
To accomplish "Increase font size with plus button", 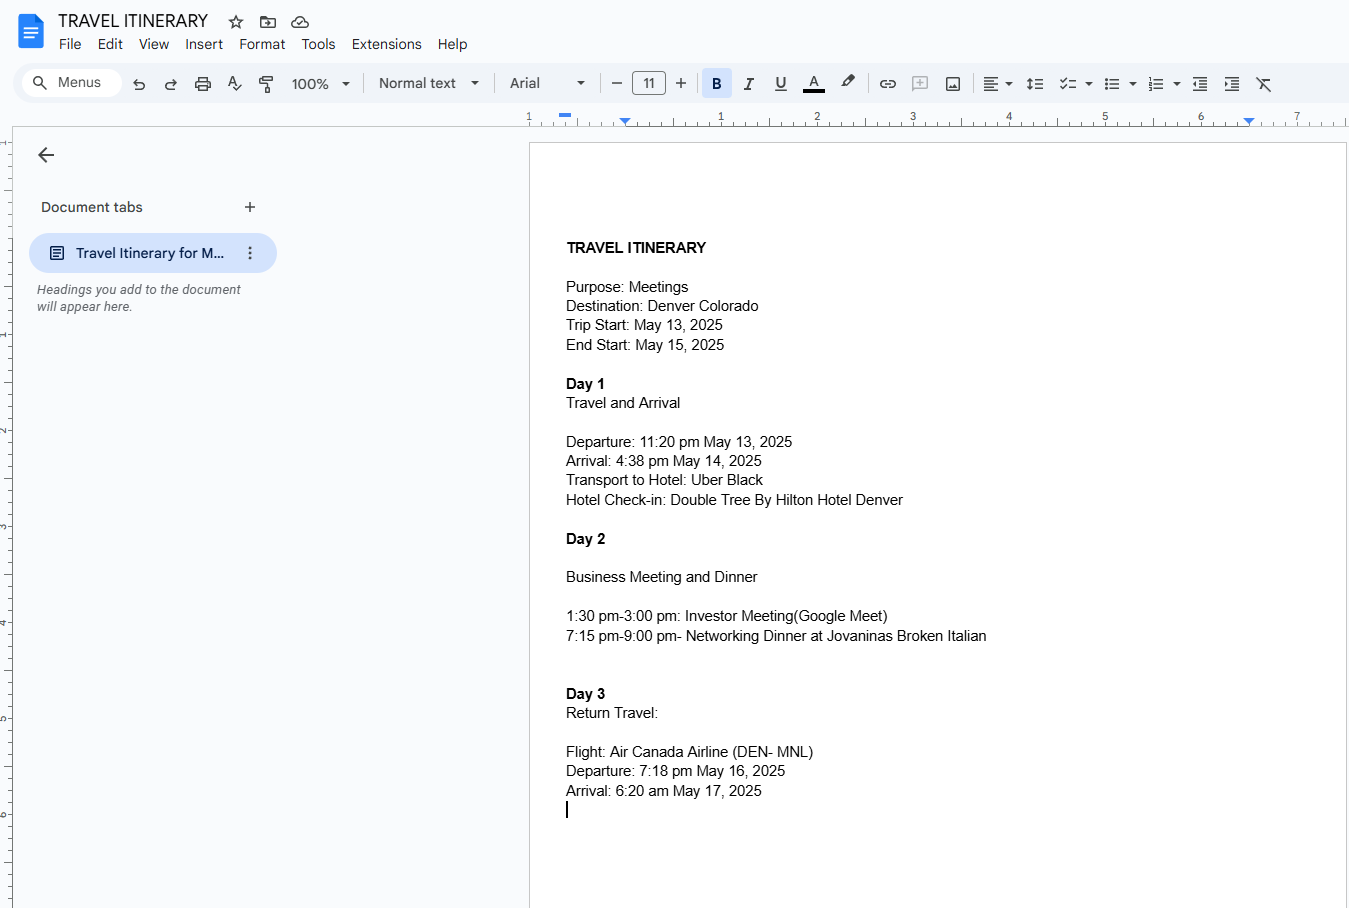I will 681,84.
